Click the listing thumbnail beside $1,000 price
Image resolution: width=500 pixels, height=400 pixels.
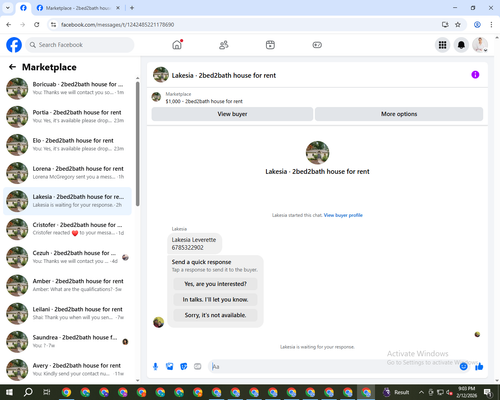(x=156, y=97)
